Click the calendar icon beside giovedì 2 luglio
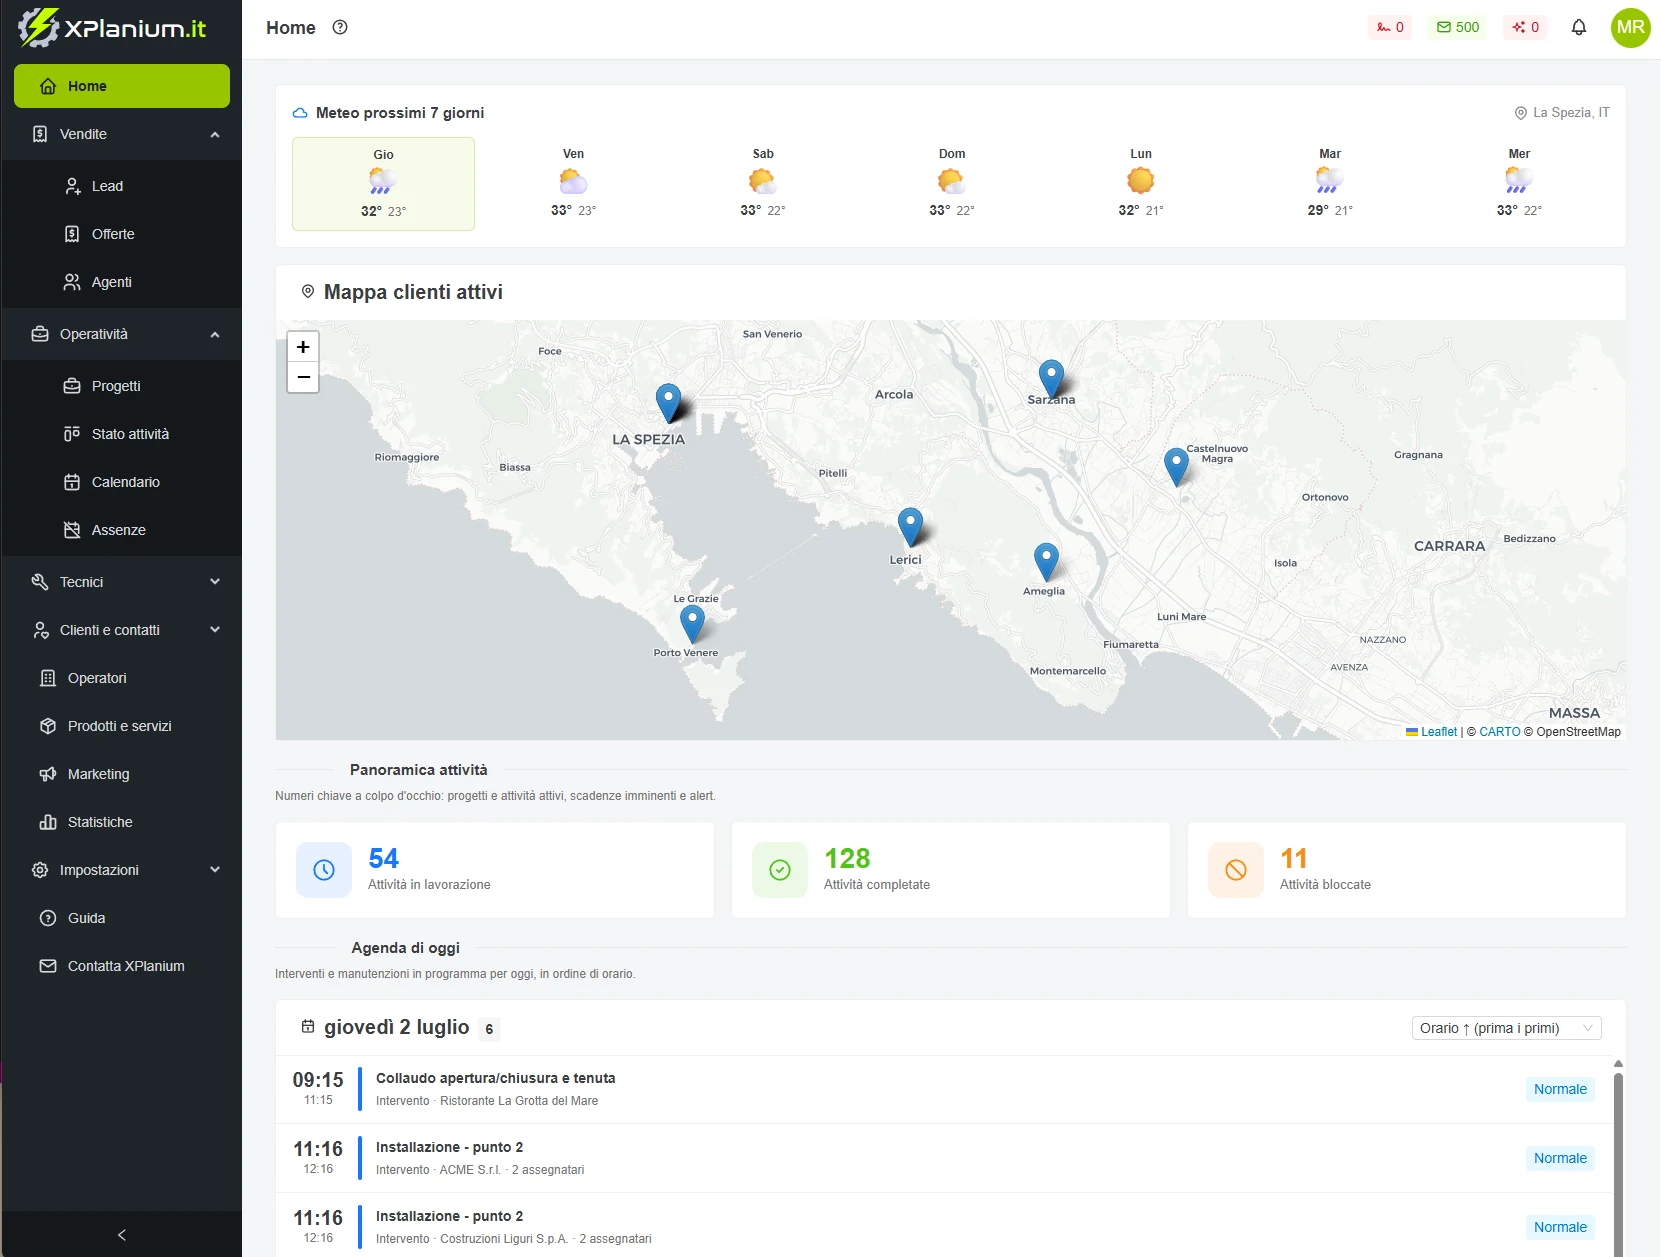 pos(308,1026)
